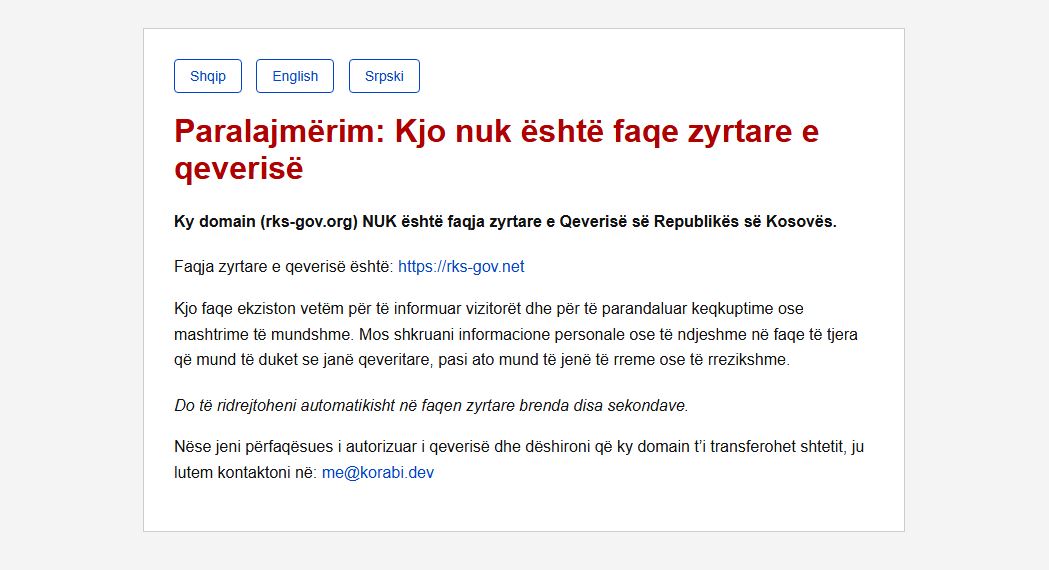Select the English language button
Screen dimensions: 1049x570
click(295, 76)
